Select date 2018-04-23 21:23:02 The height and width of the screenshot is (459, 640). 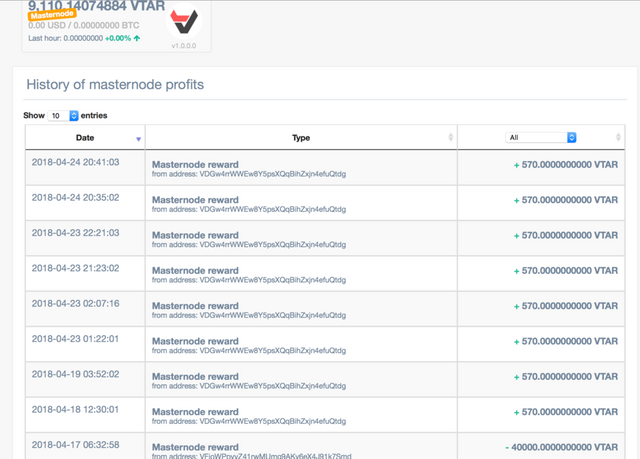tap(76, 268)
